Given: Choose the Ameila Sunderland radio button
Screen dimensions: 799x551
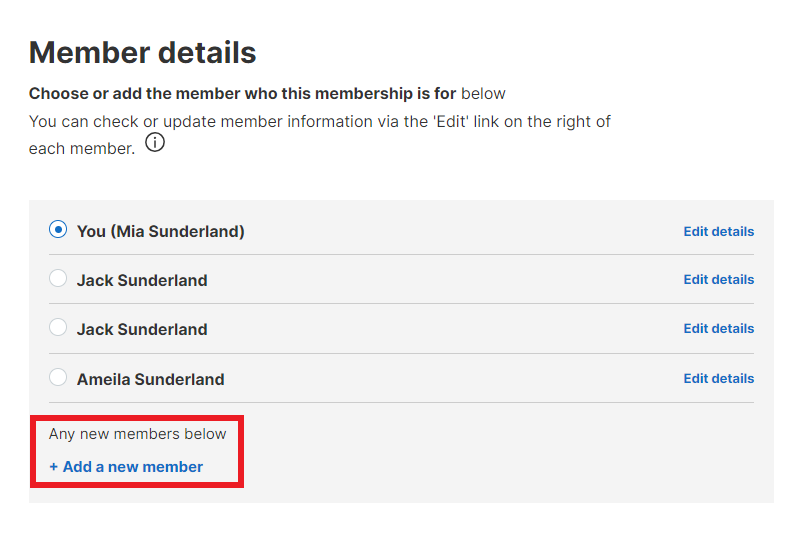Looking at the screenshot, I should 58,378.
